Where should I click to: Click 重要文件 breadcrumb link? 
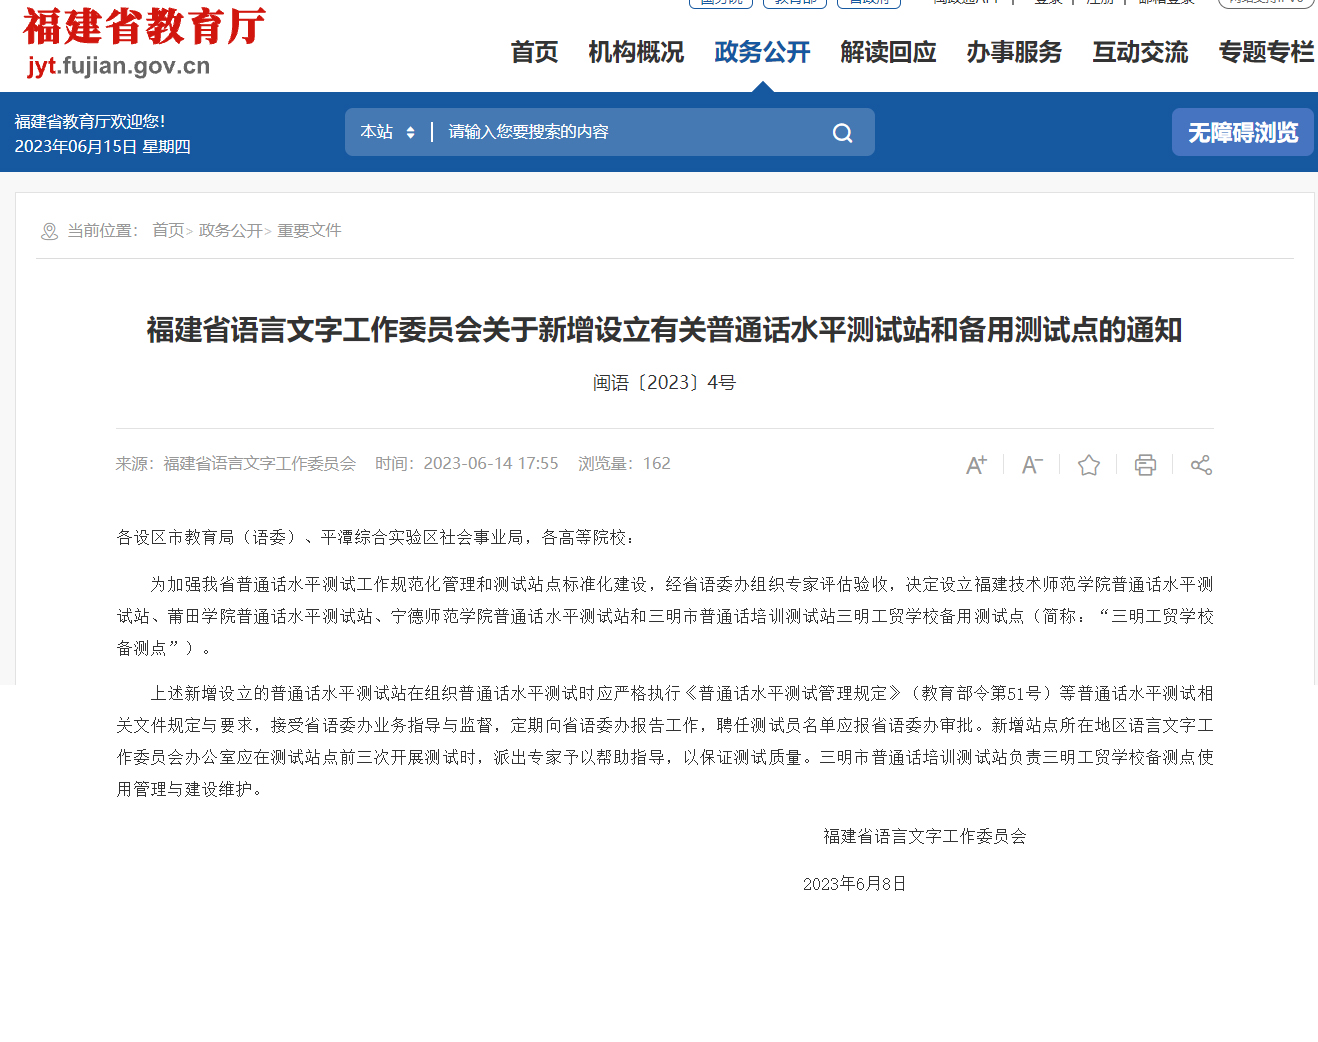(309, 231)
